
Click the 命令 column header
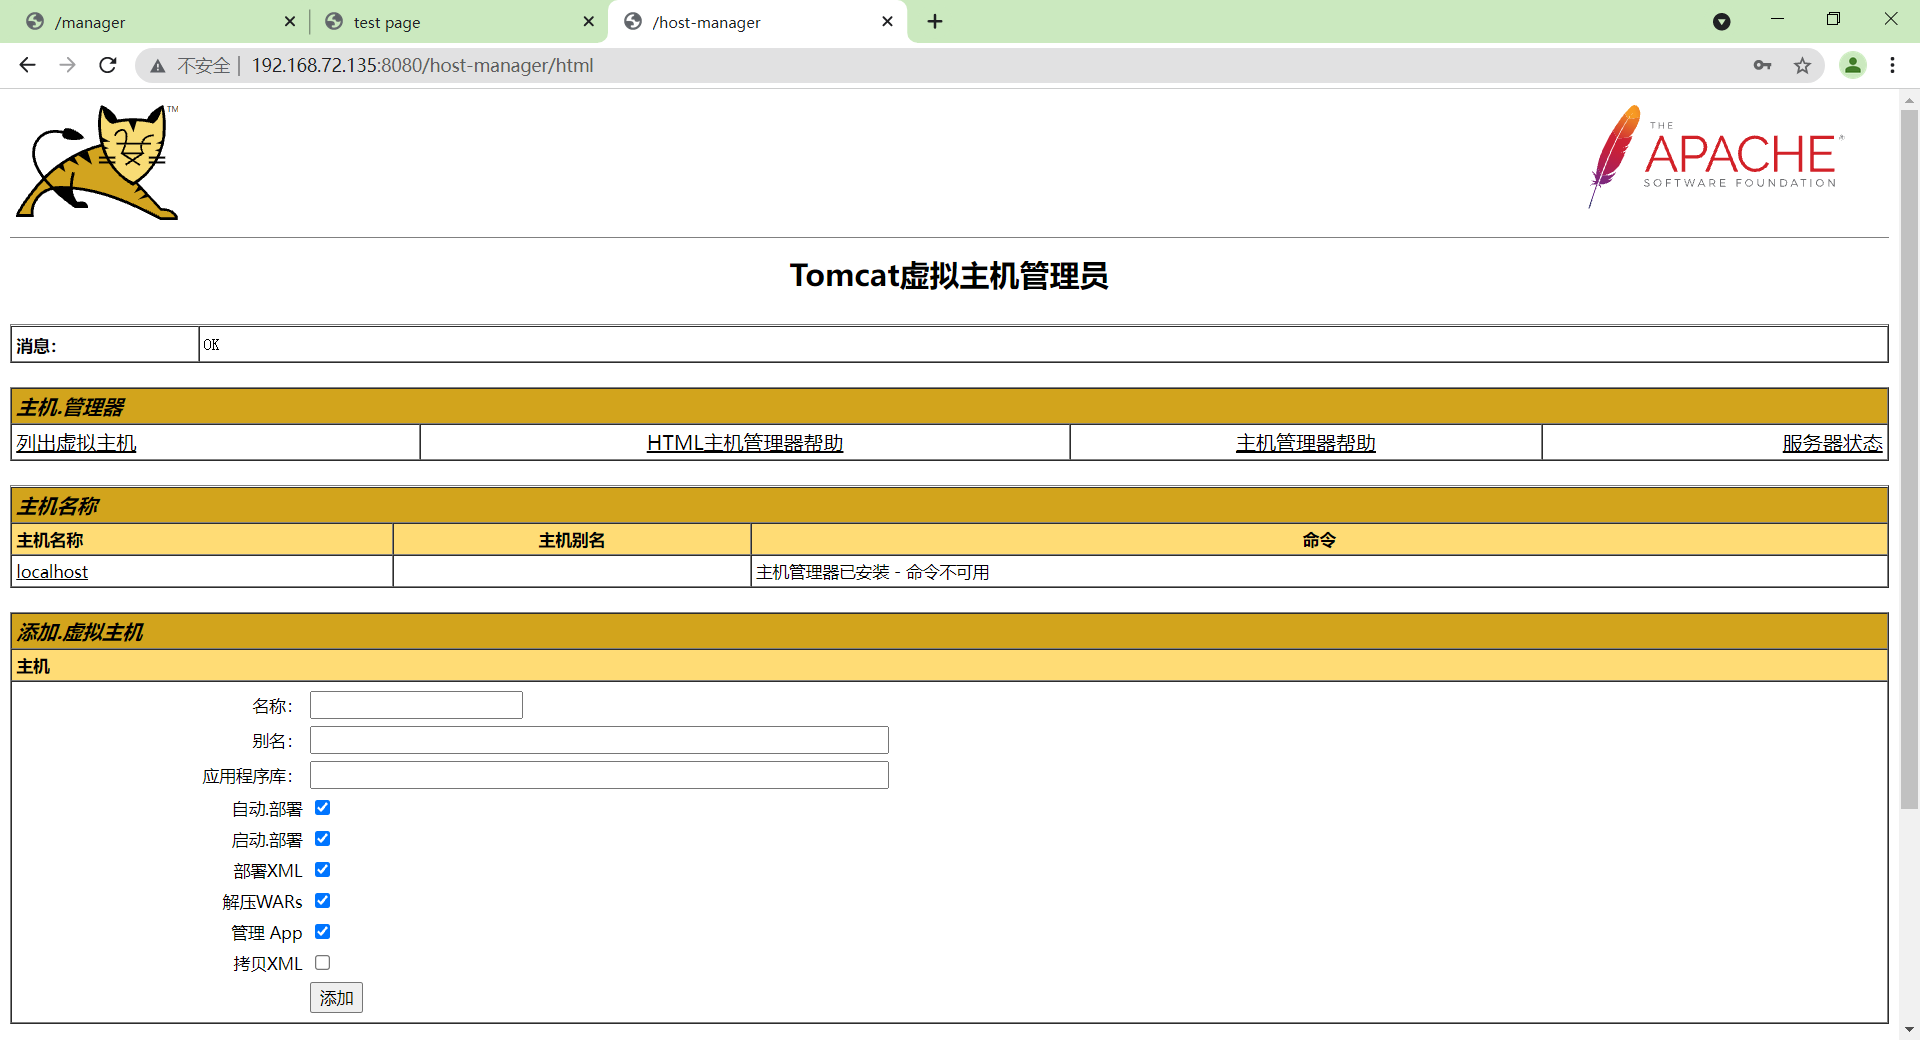click(x=1319, y=540)
